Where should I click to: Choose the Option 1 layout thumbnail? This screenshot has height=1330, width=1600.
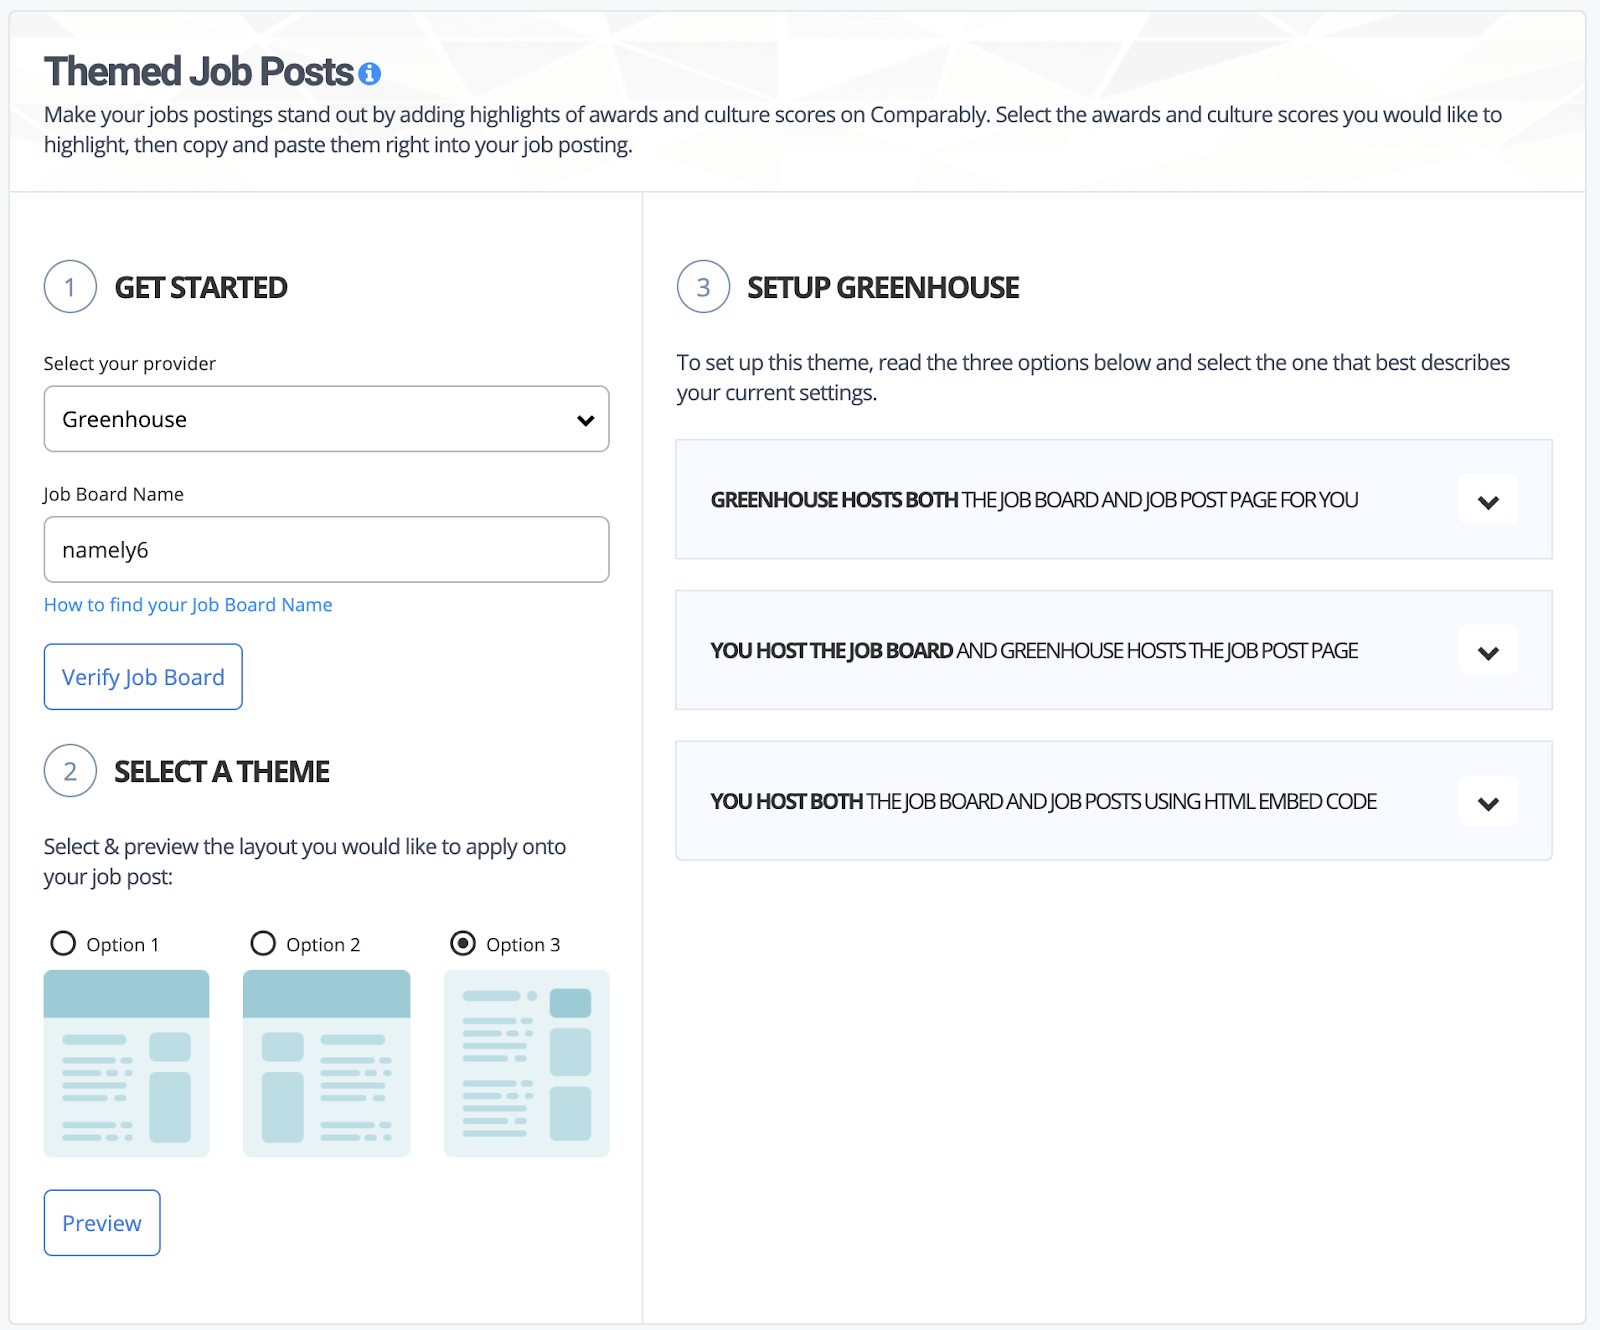[x=127, y=1063]
